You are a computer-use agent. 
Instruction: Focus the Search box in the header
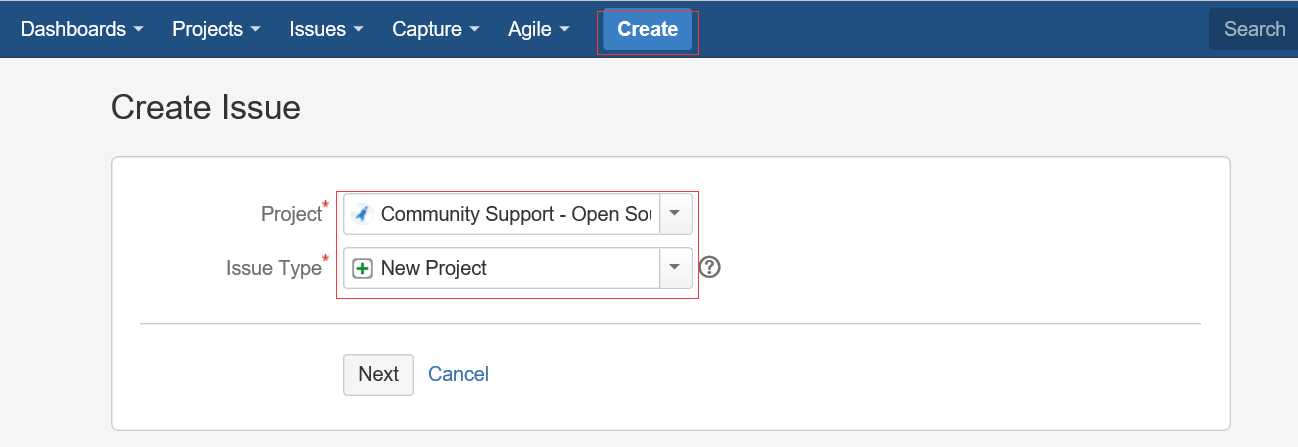(1253, 29)
